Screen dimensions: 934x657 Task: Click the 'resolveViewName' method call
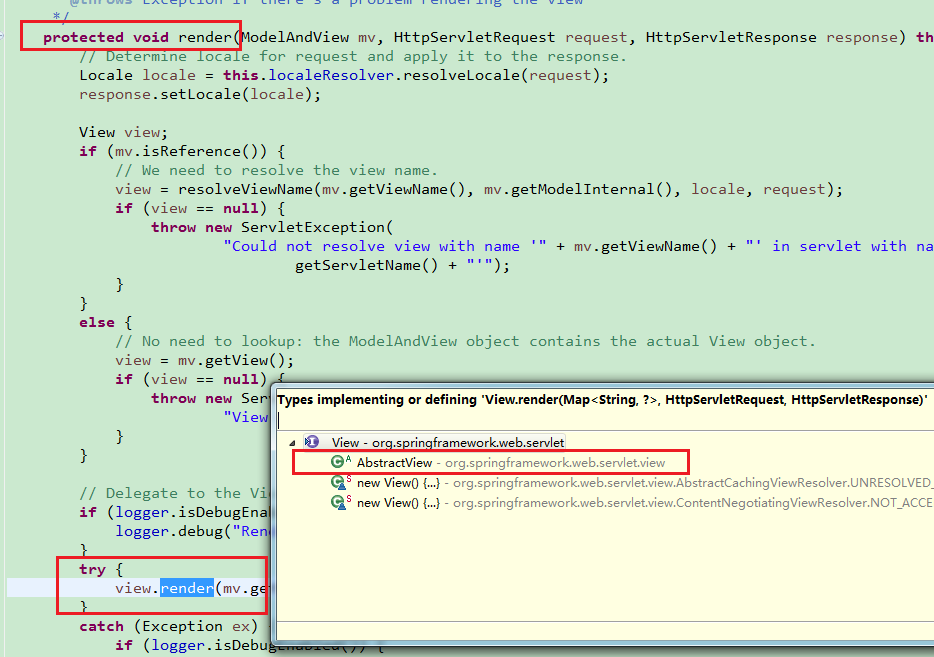[245, 189]
